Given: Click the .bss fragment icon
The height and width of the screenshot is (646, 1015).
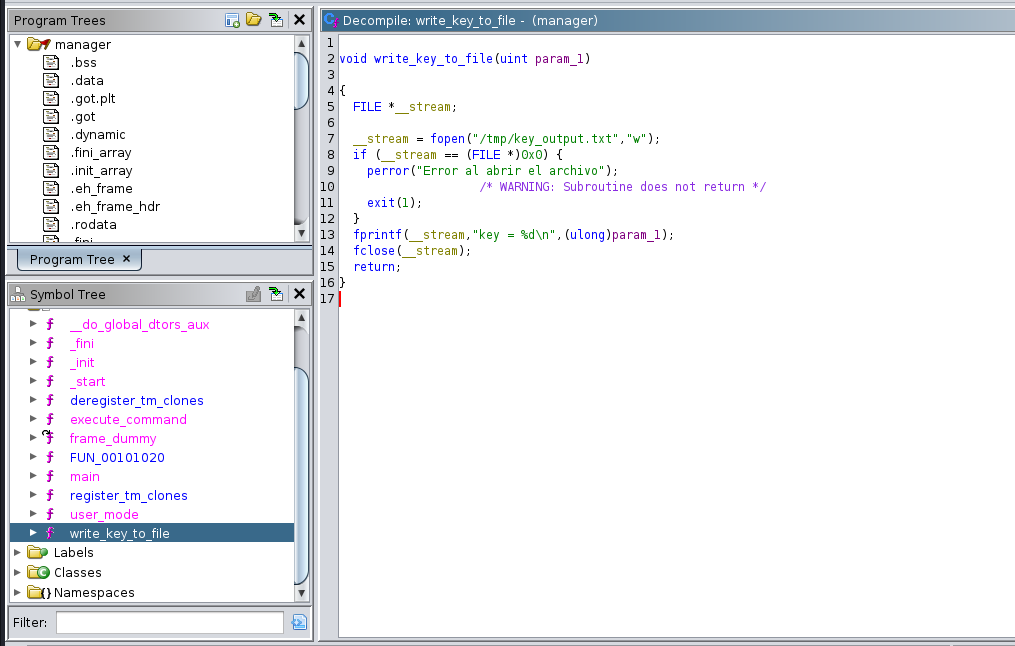Looking at the screenshot, I should tap(51, 62).
